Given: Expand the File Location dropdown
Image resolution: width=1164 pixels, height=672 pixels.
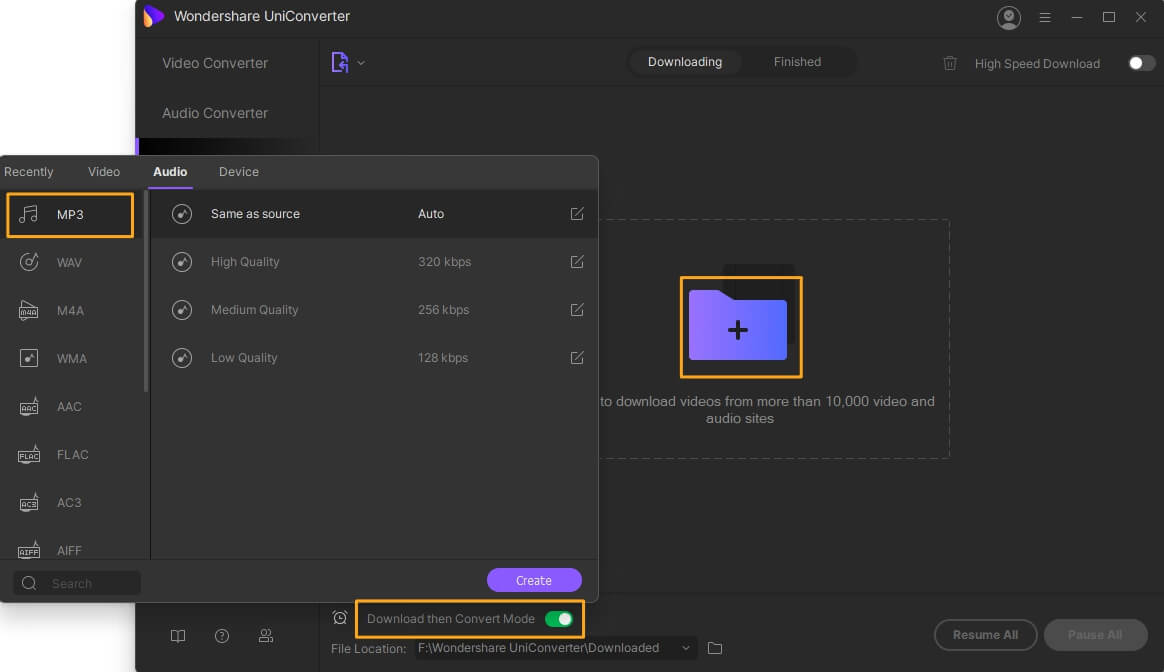Looking at the screenshot, I should [x=685, y=648].
